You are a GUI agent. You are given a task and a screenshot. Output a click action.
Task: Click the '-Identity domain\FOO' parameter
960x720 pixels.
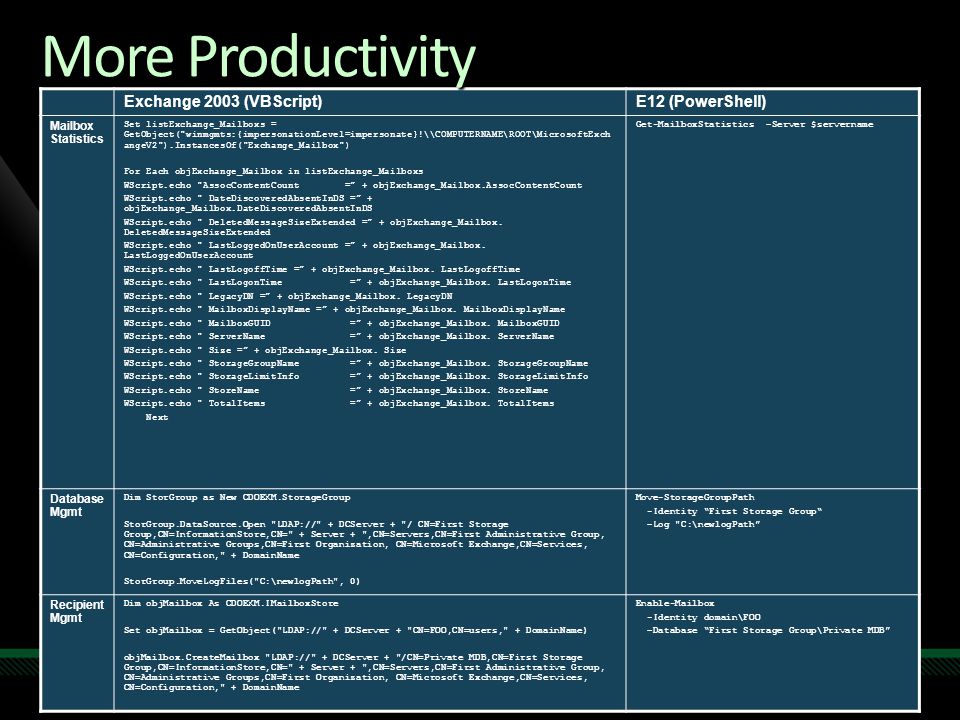click(703, 618)
